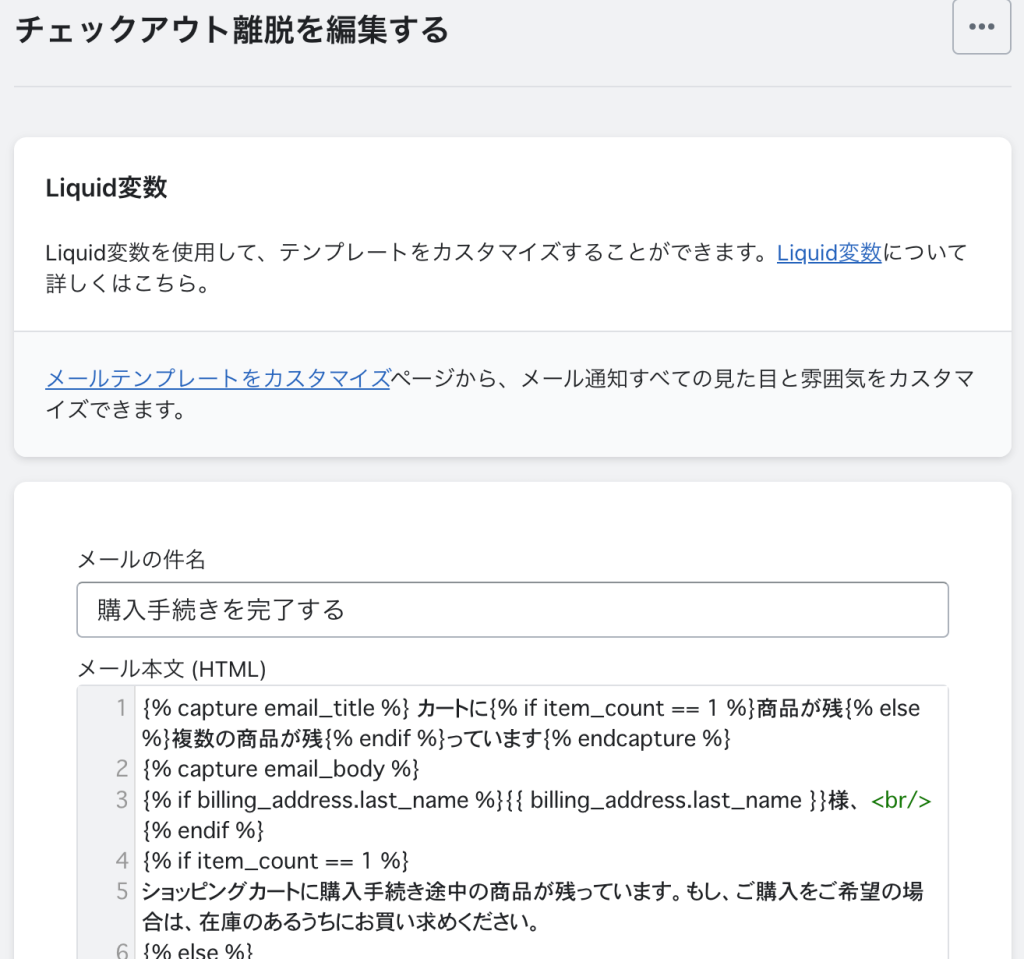This screenshot has height=959, width=1024.
Task: Open the more actions (…) menu
Action: click(981, 27)
